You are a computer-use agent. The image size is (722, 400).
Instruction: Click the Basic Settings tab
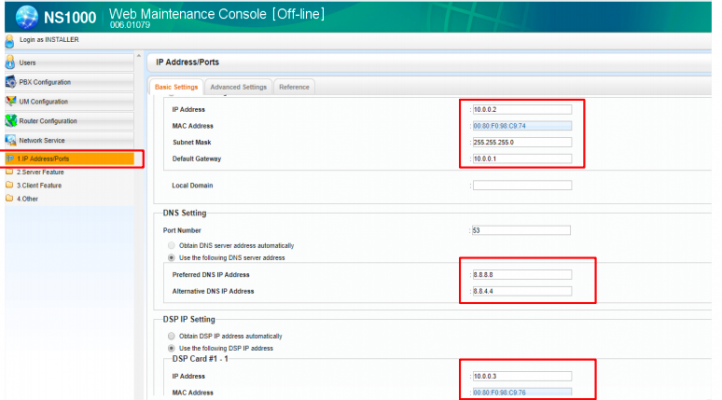tap(176, 87)
